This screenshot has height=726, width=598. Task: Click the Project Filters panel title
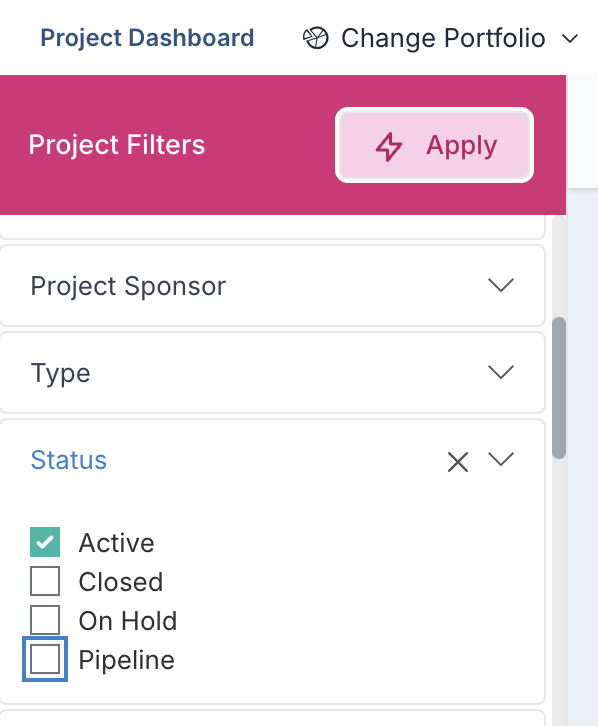pyautogui.click(x=117, y=145)
